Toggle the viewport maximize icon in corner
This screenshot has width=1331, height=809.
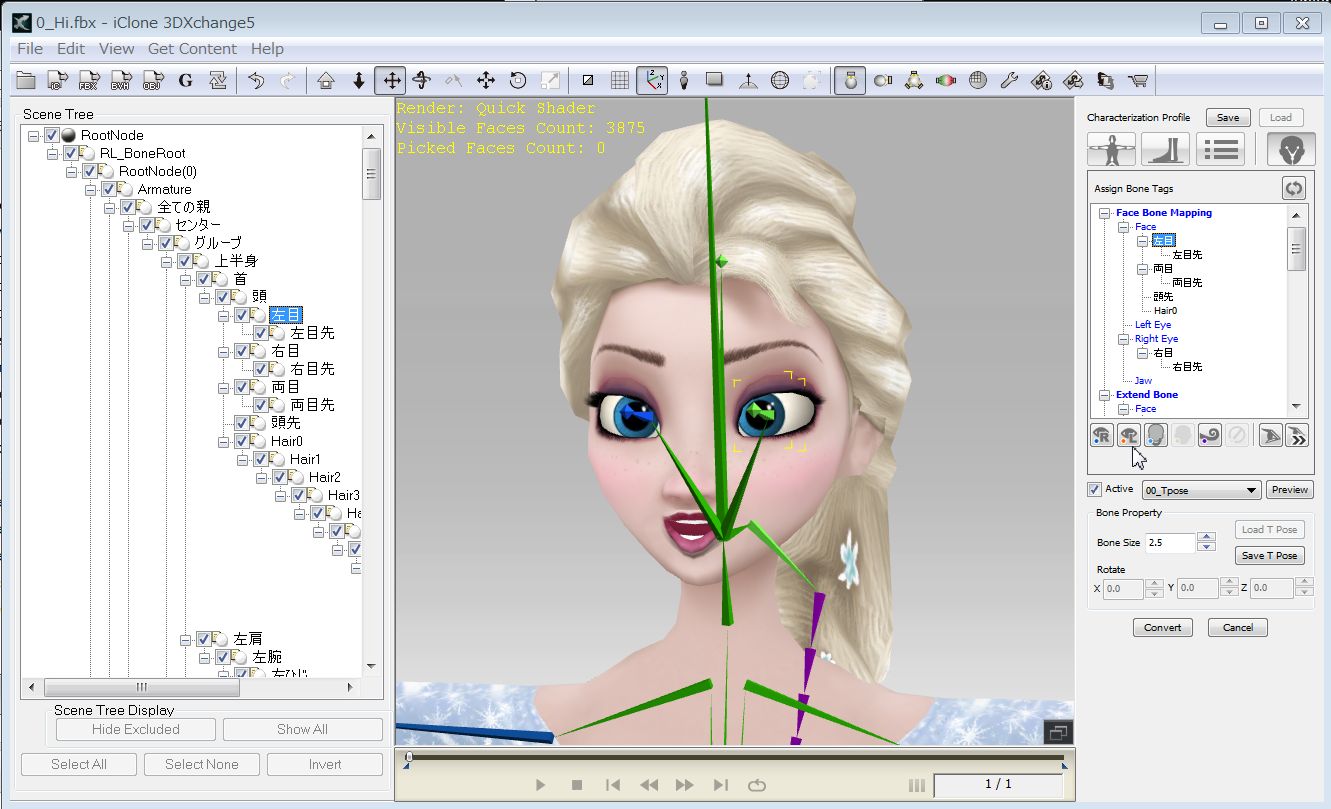[1057, 732]
